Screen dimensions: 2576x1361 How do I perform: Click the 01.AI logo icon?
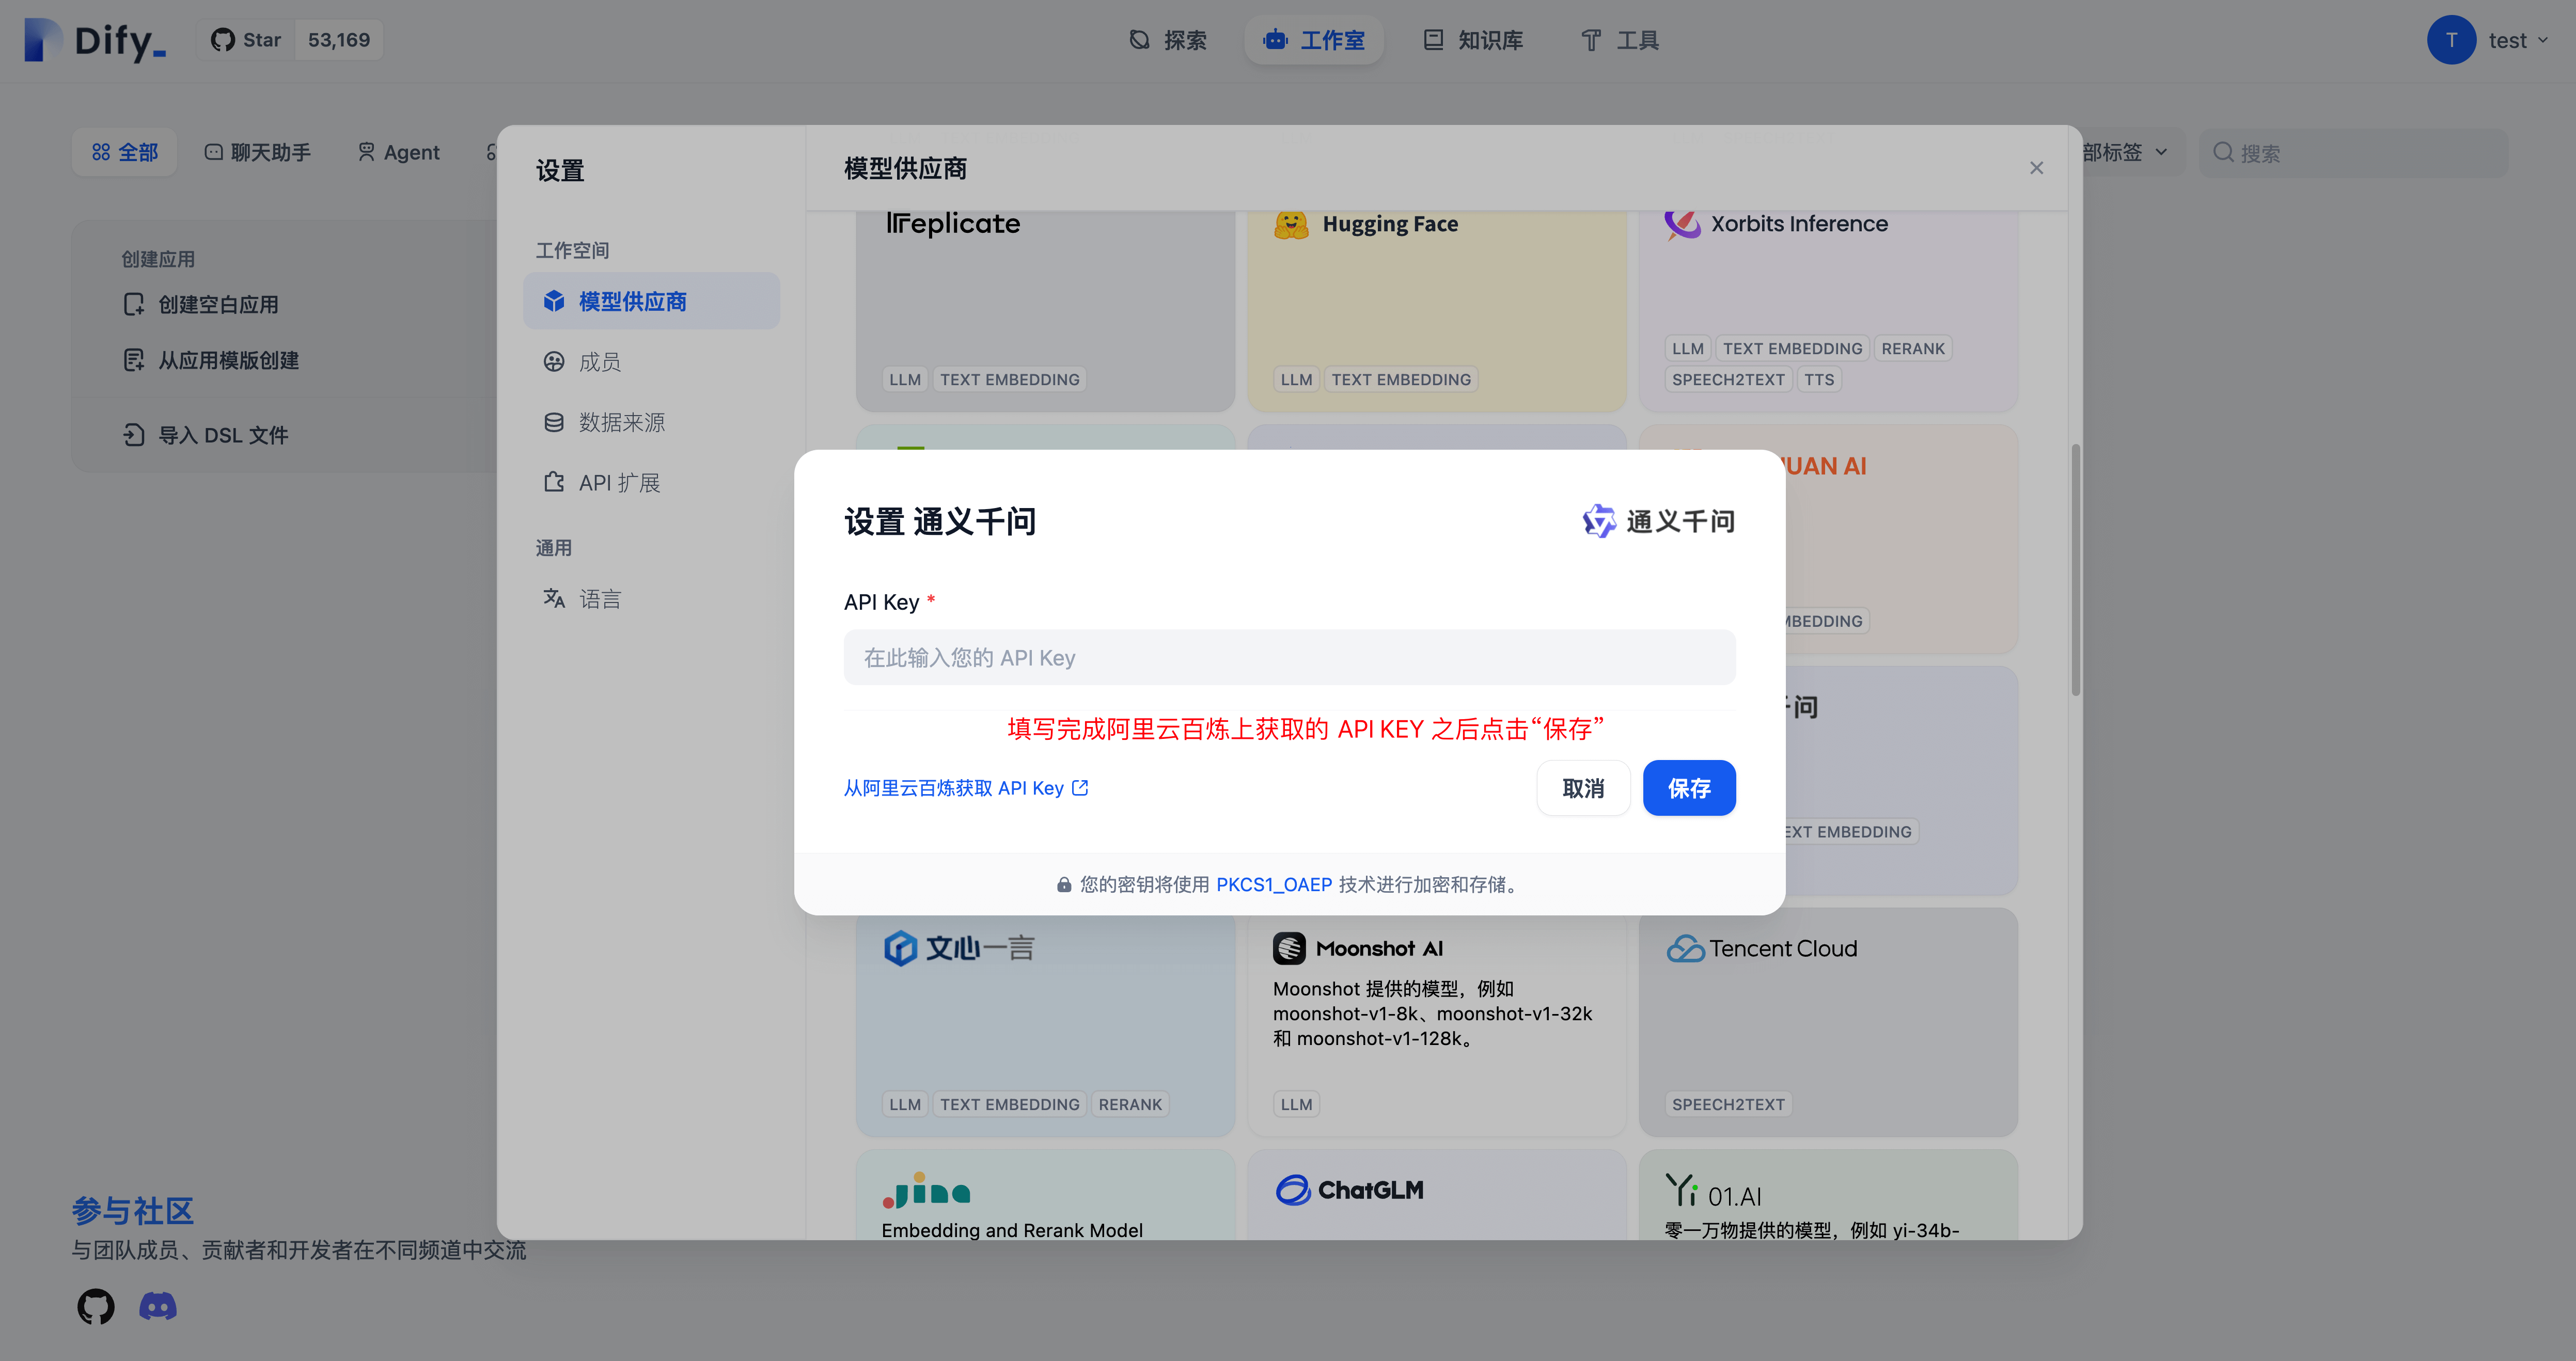(1681, 1190)
